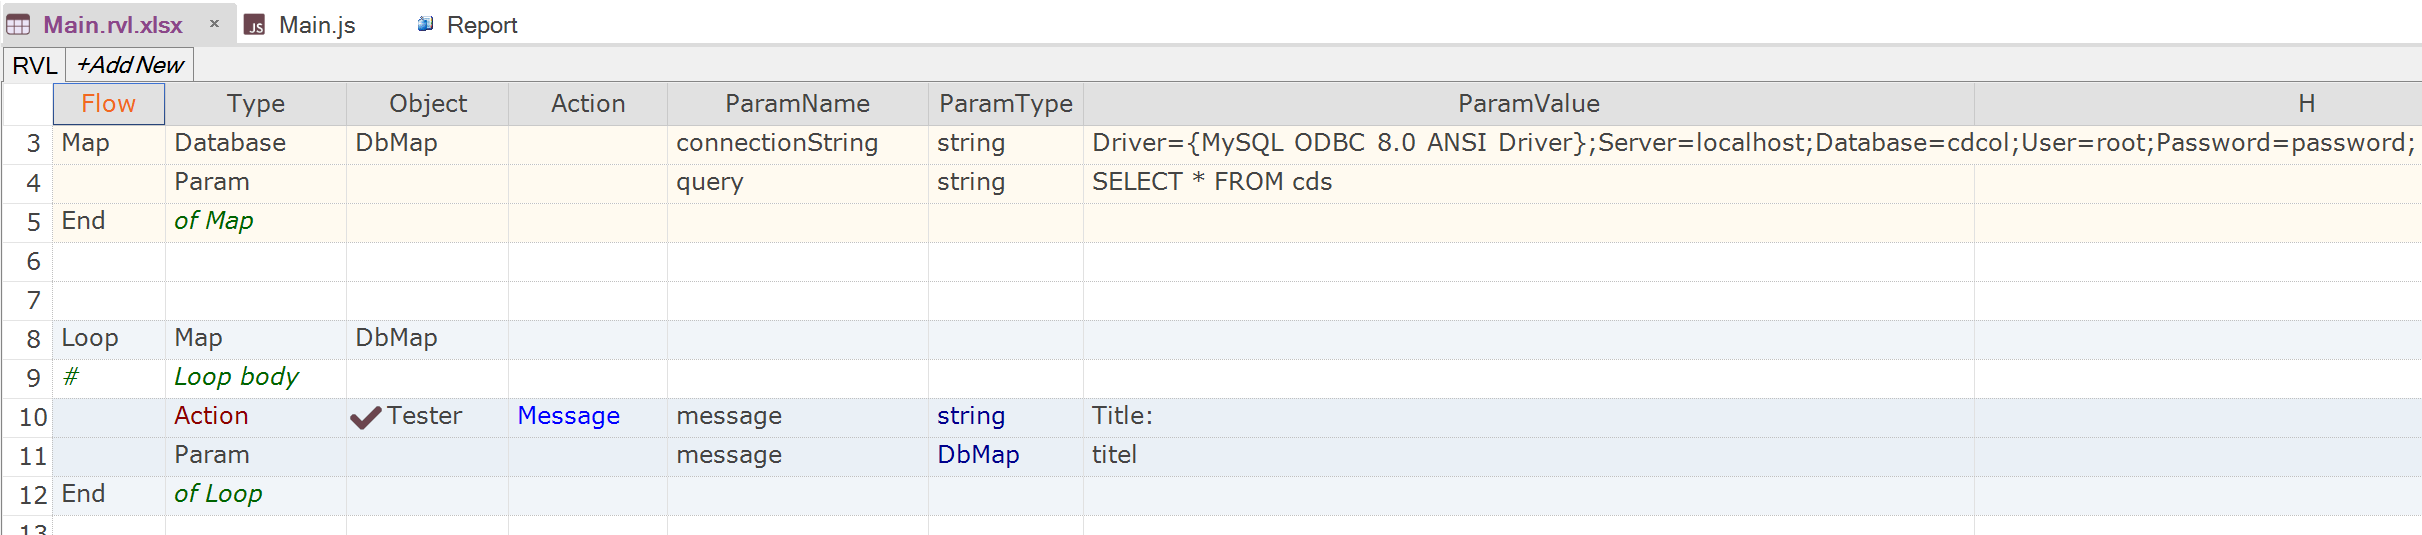2422x535 pixels.
Task: Click the DbMap ParamType cell in row 11
Action: [978, 455]
